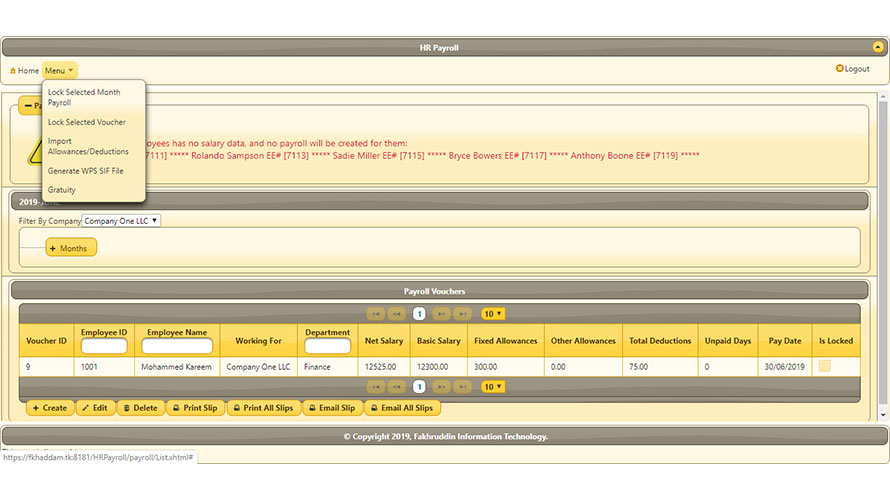Sort by Other Allowances column header

(x=583, y=341)
